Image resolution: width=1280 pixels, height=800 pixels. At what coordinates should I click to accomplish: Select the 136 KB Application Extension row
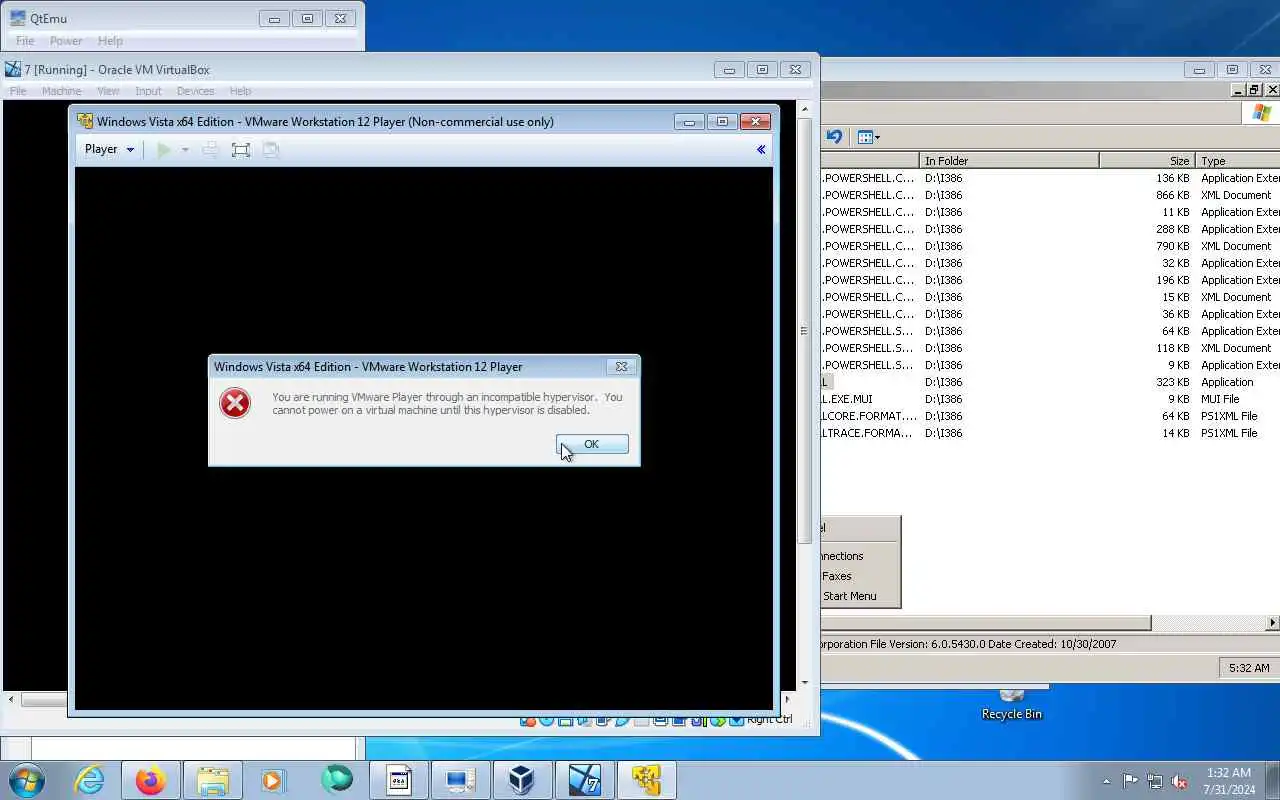click(1050, 178)
